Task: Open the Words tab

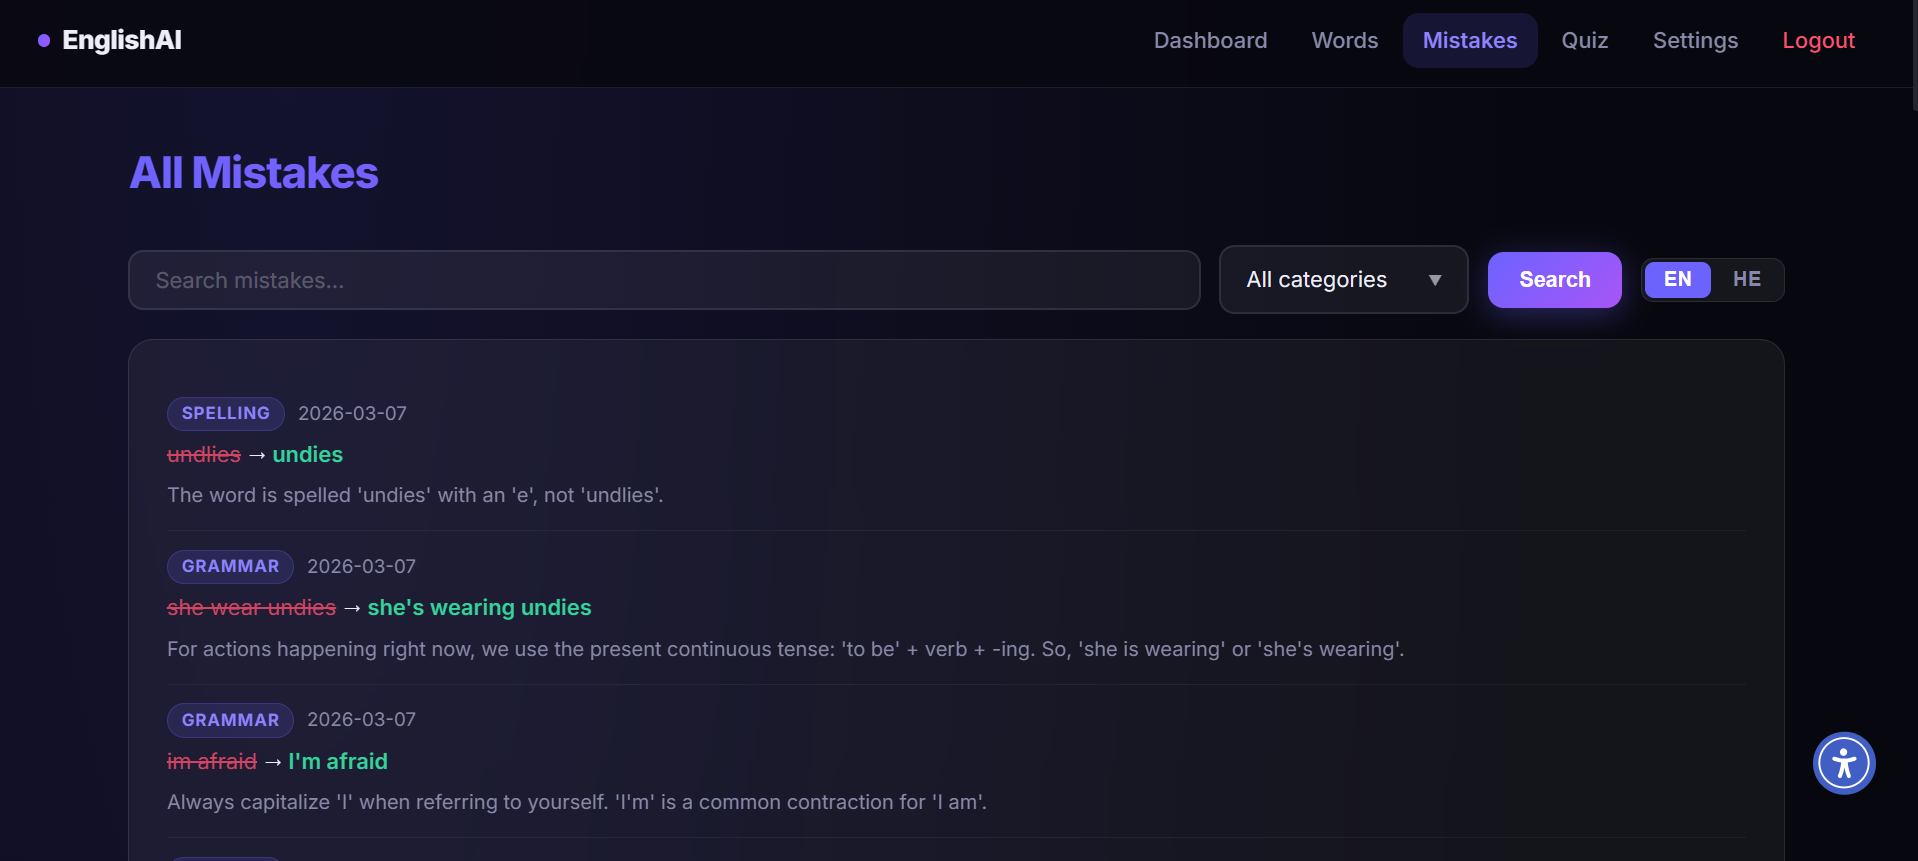Action: pos(1344,41)
